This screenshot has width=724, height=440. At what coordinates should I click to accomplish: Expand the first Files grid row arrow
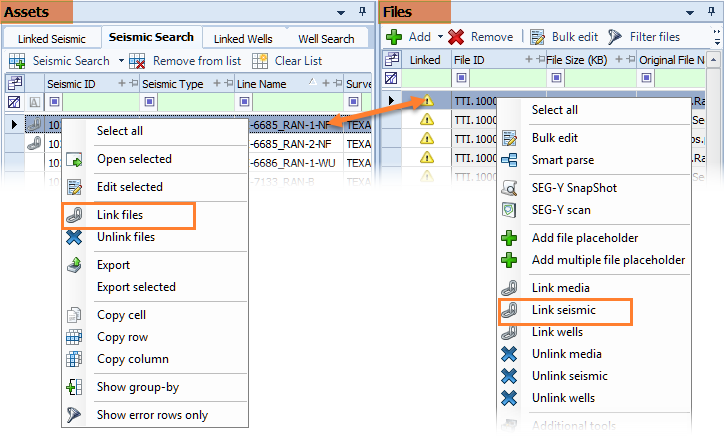click(x=391, y=100)
